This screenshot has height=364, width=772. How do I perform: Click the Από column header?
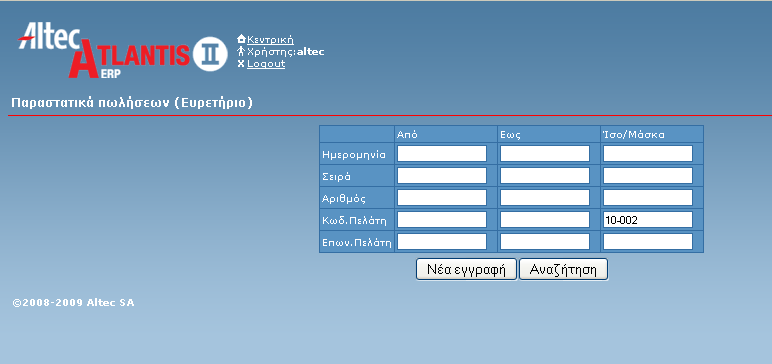[407, 134]
